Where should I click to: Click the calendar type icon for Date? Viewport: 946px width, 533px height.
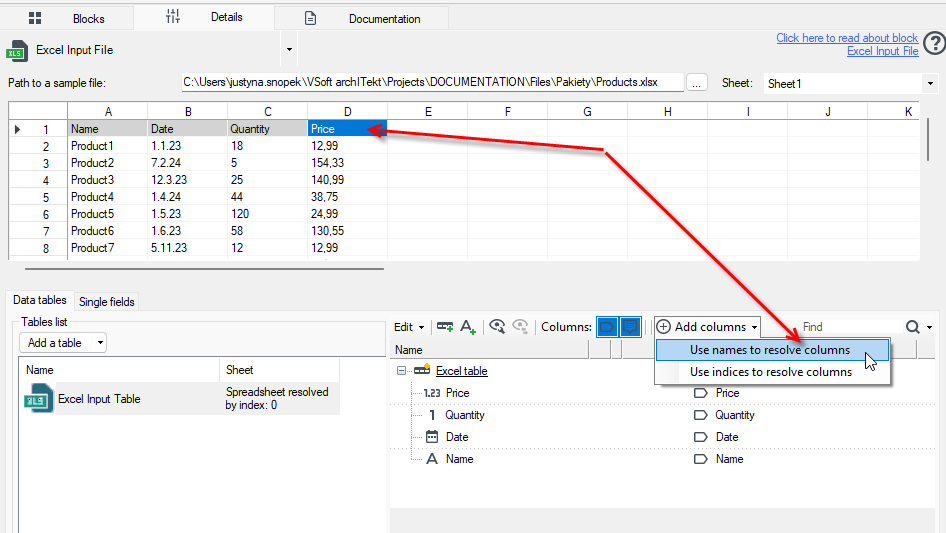tap(432, 437)
